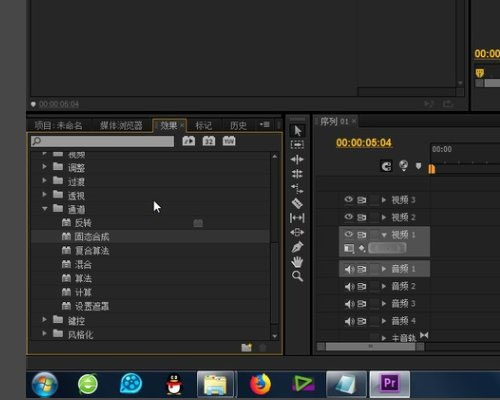
Task: Switch to the 历史 tab
Action: click(239, 125)
